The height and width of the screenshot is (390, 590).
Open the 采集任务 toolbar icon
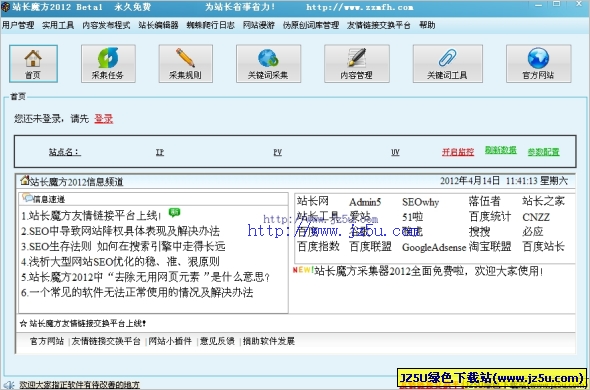point(108,64)
